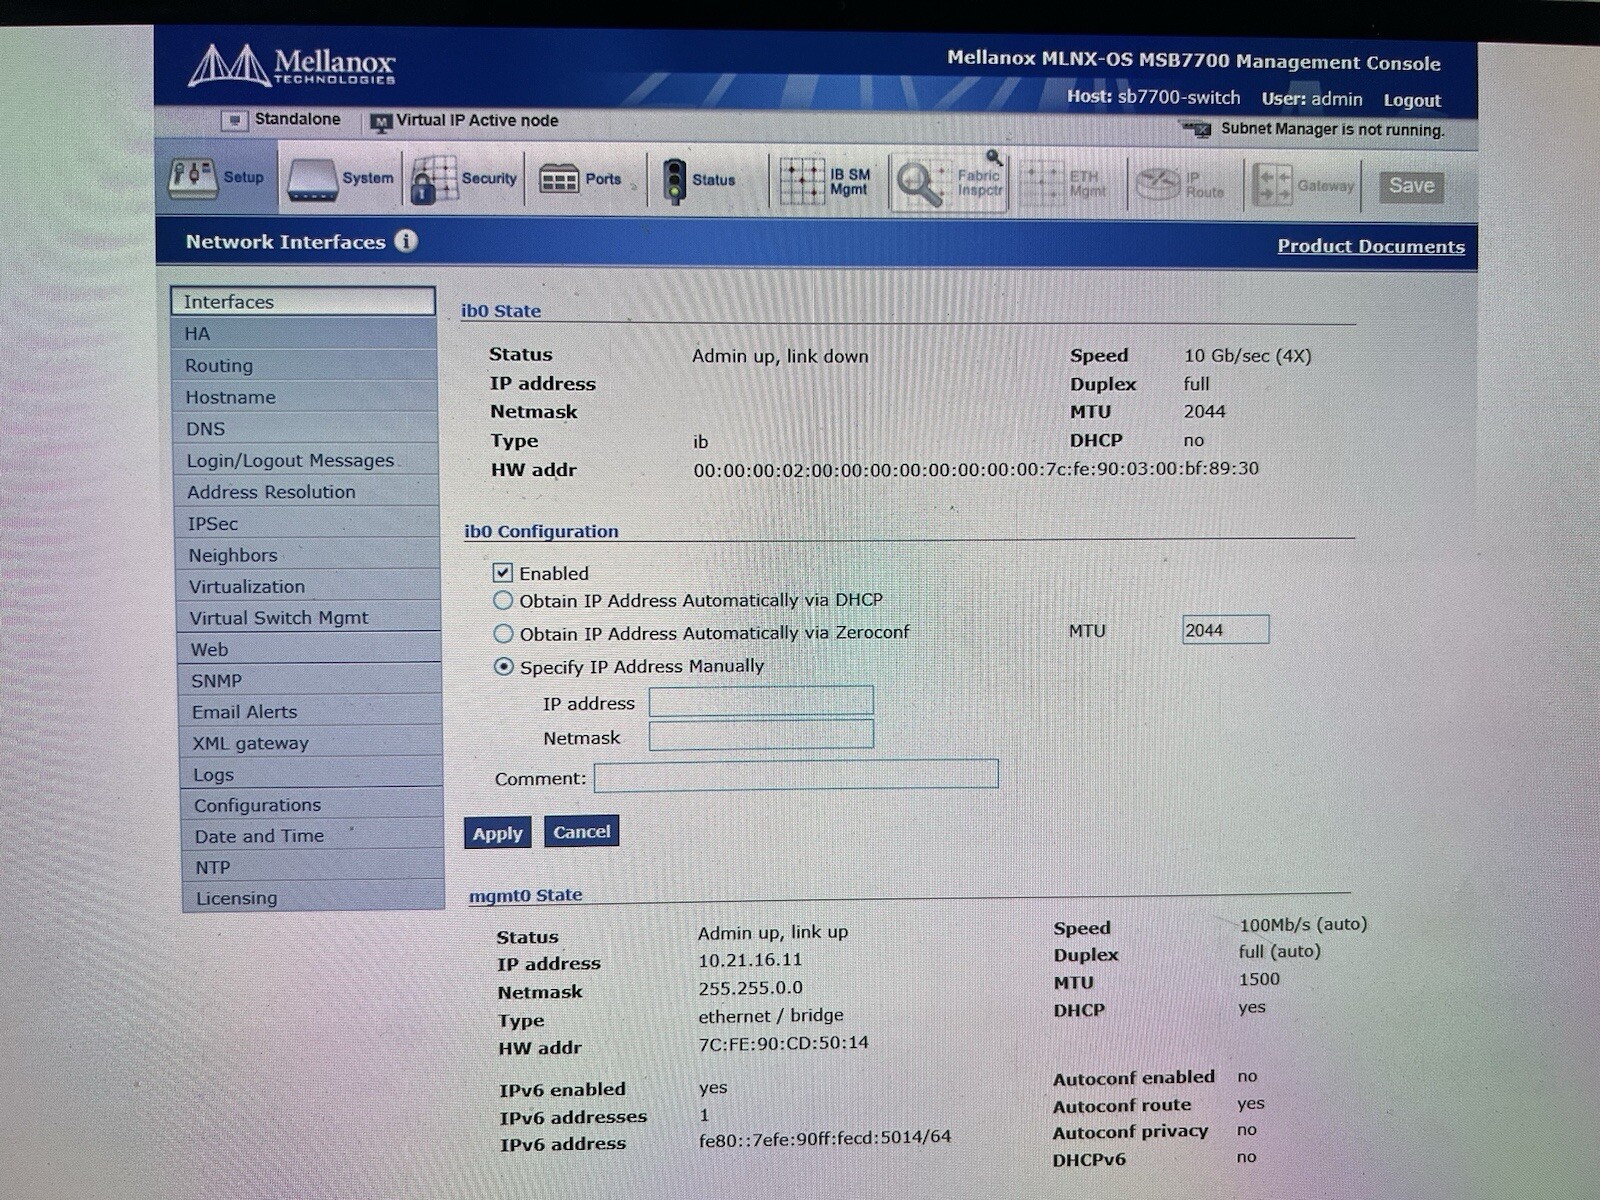The height and width of the screenshot is (1200, 1600).
Task: Click the Standalone monitor icon
Action: point(234,120)
